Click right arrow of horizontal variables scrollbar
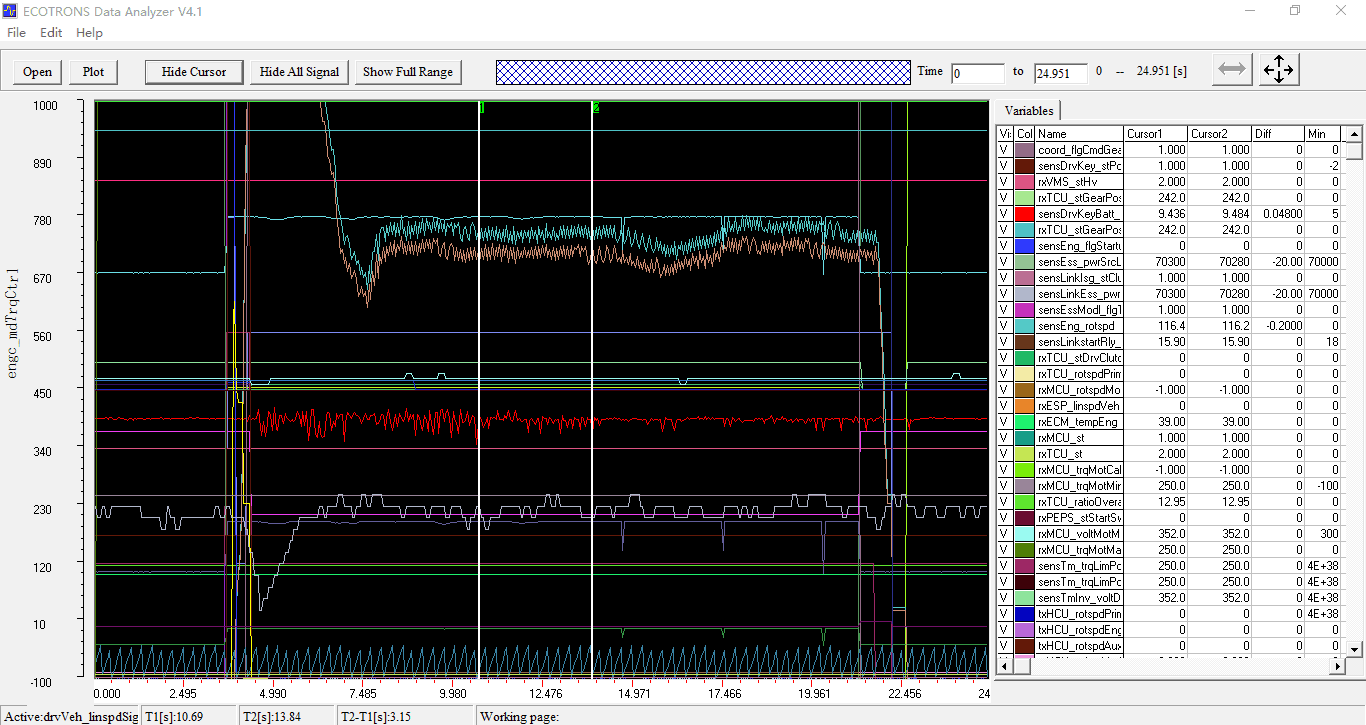Viewport: 1366px width, 725px height. pos(1338,665)
